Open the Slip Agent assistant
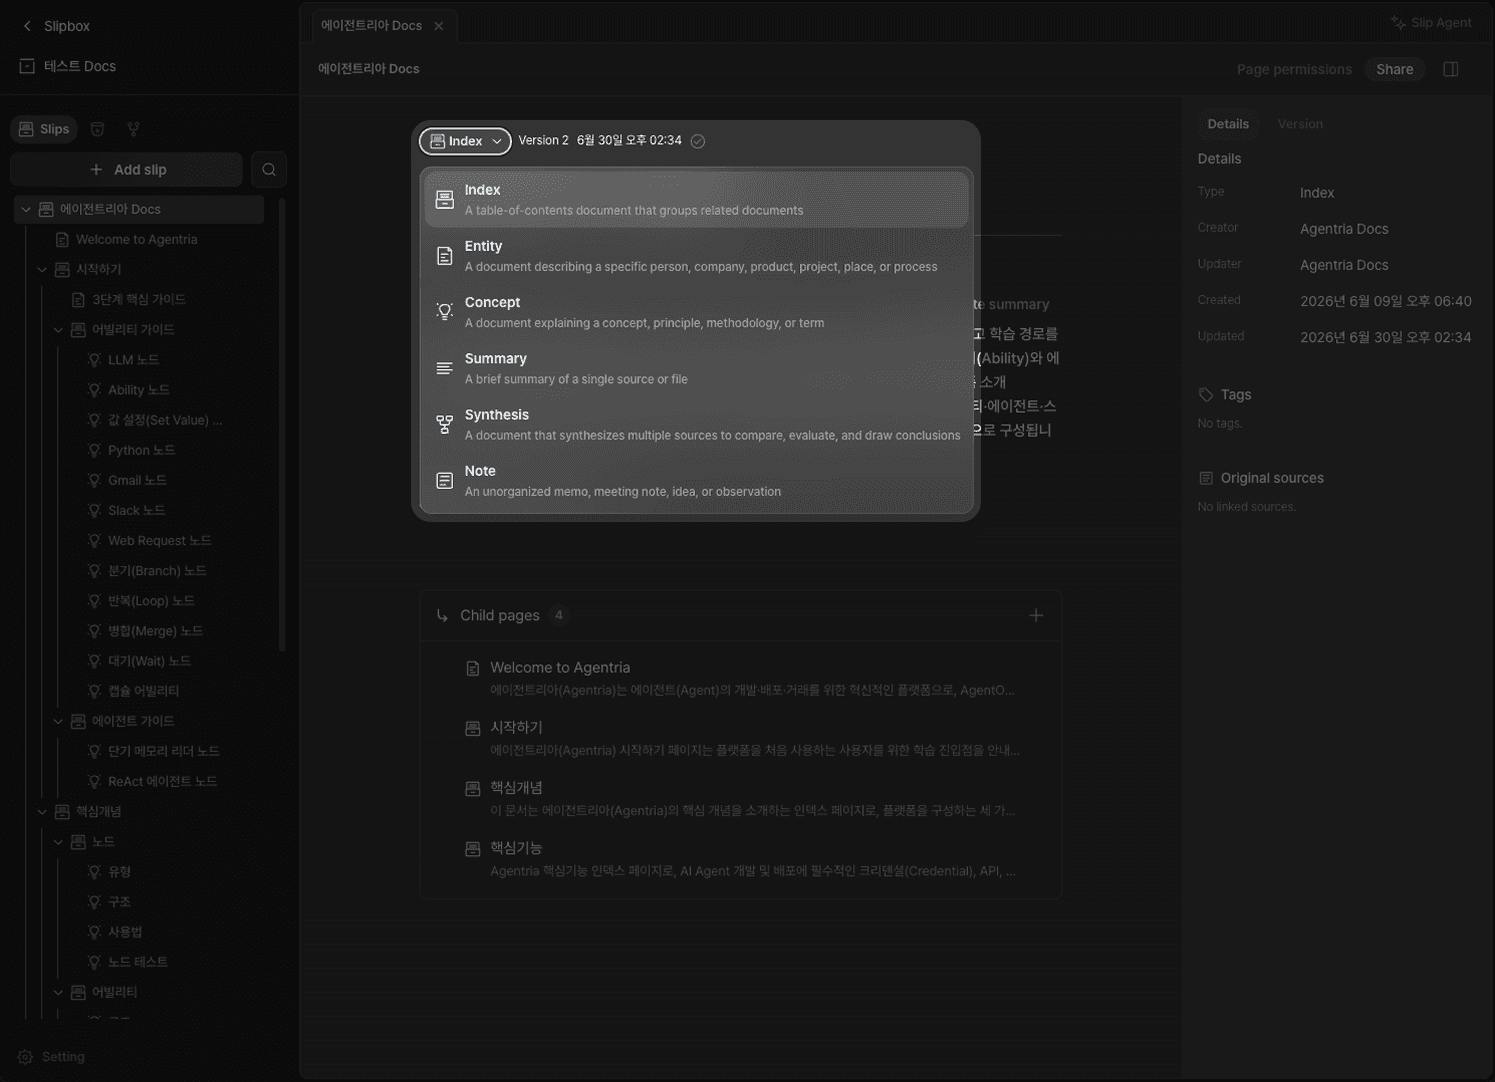Screen dimensions: 1495x1082 (1431, 23)
